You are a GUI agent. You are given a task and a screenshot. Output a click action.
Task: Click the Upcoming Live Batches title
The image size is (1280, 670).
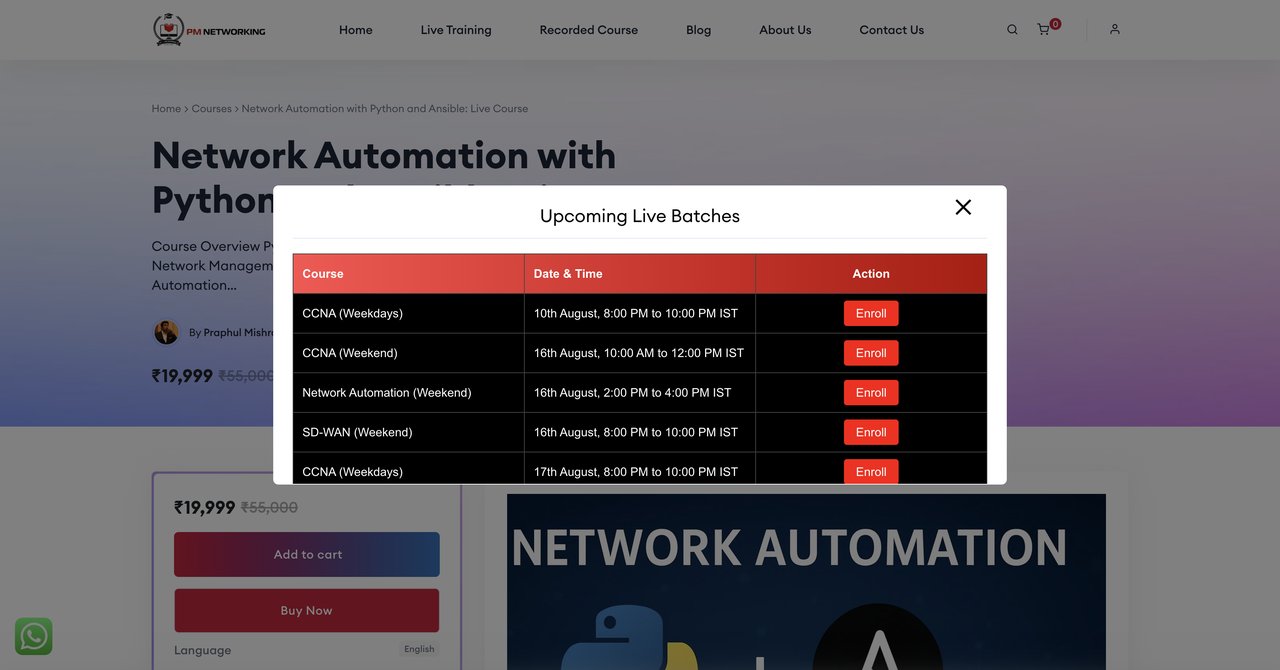coord(640,216)
